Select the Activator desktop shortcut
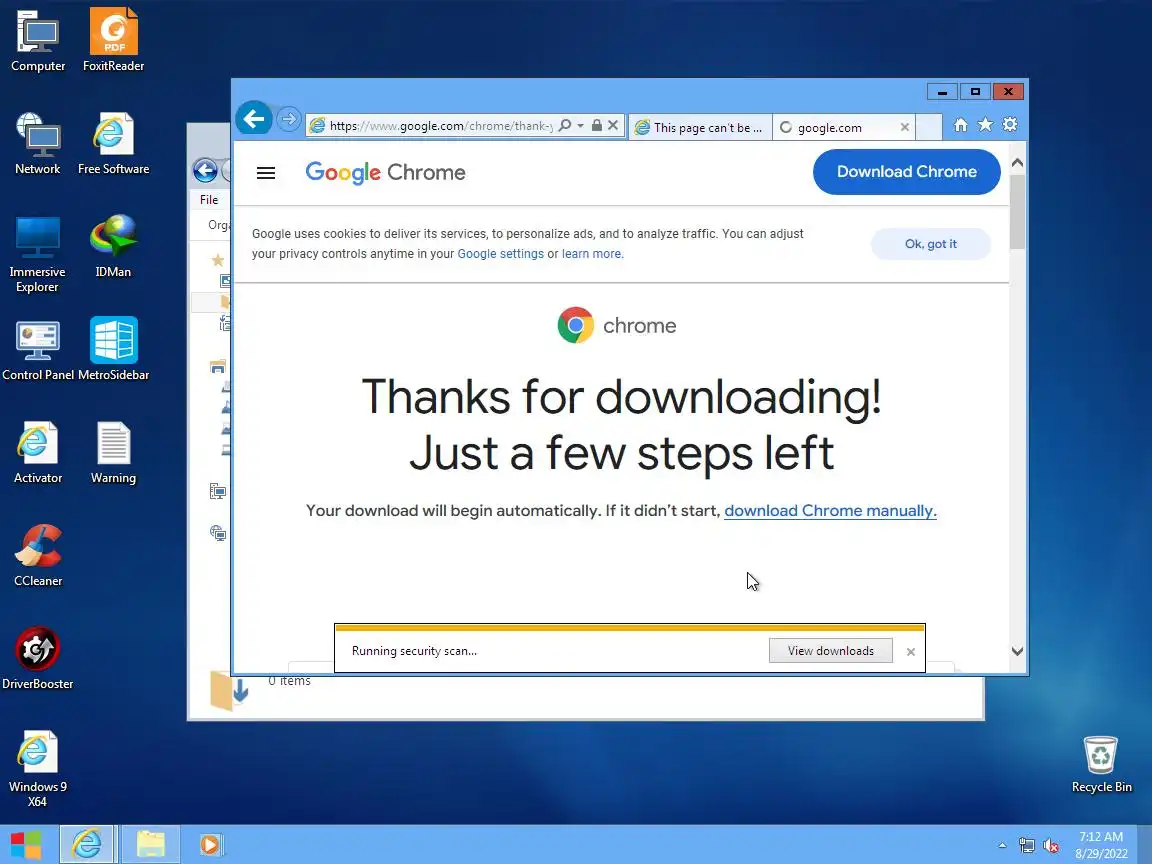Screen dimensions: 1152x864 (x=37, y=452)
